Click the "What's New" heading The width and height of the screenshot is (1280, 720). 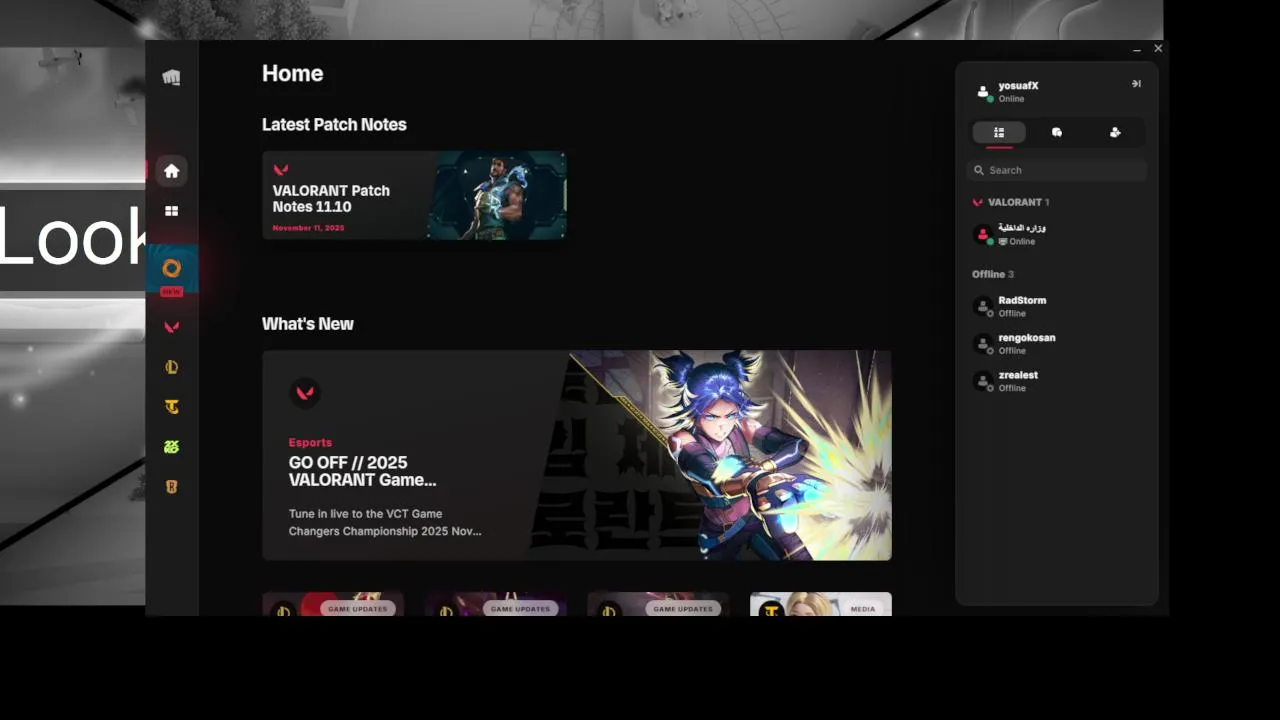click(x=308, y=324)
